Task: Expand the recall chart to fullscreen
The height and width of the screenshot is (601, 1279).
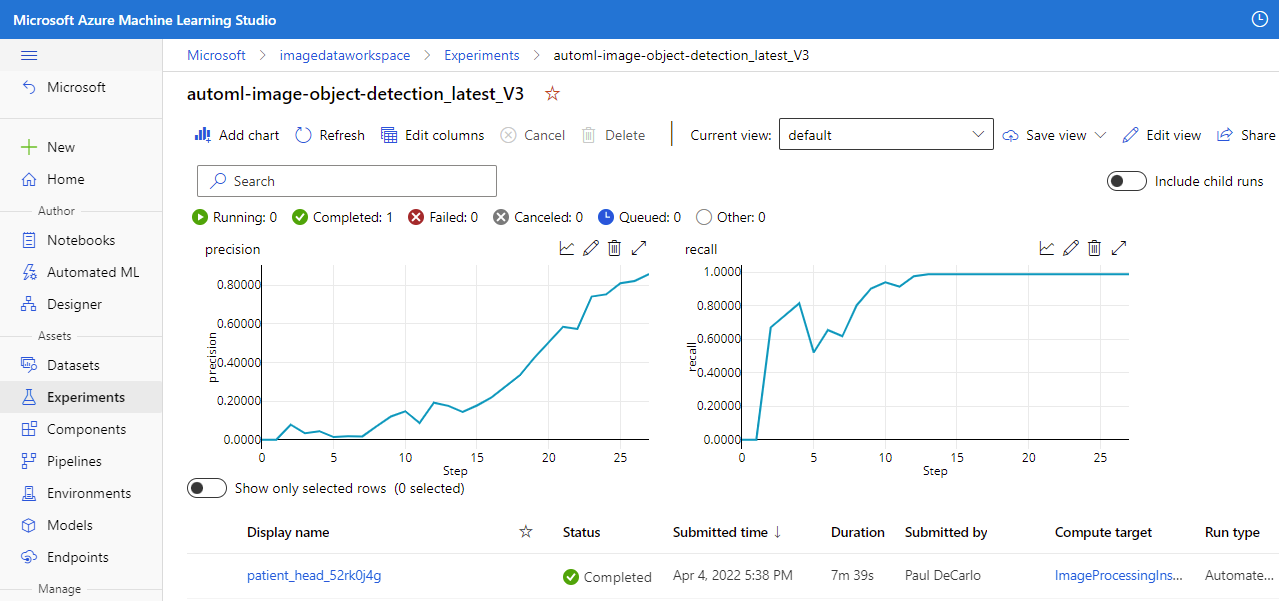Action: point(1119,247)
